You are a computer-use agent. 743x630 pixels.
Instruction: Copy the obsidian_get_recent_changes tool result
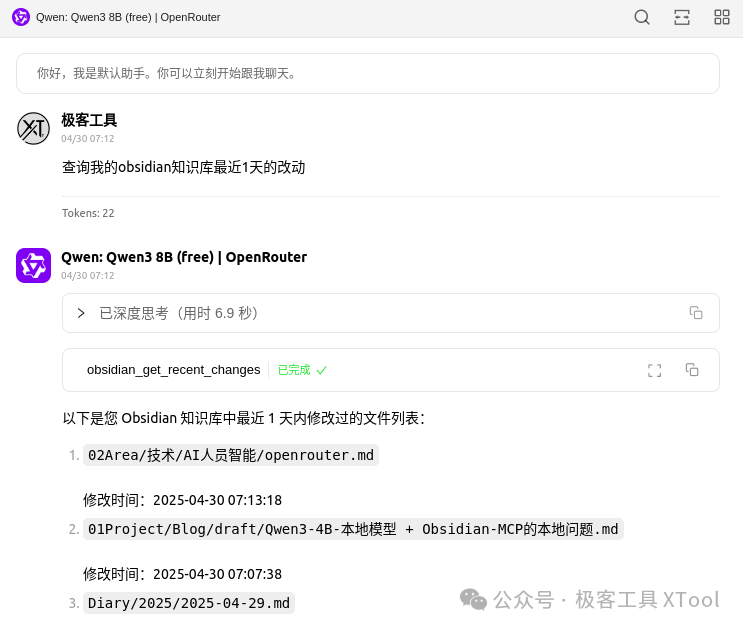692,369
